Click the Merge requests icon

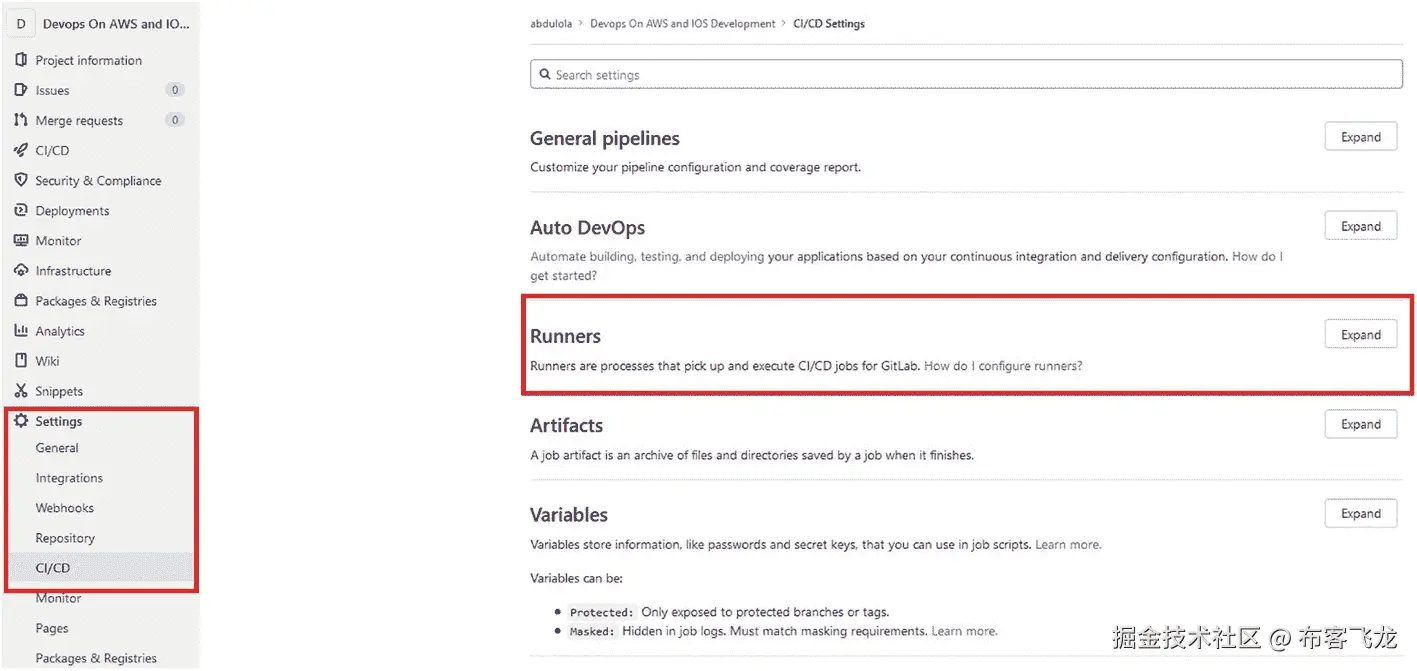point(21,121)
